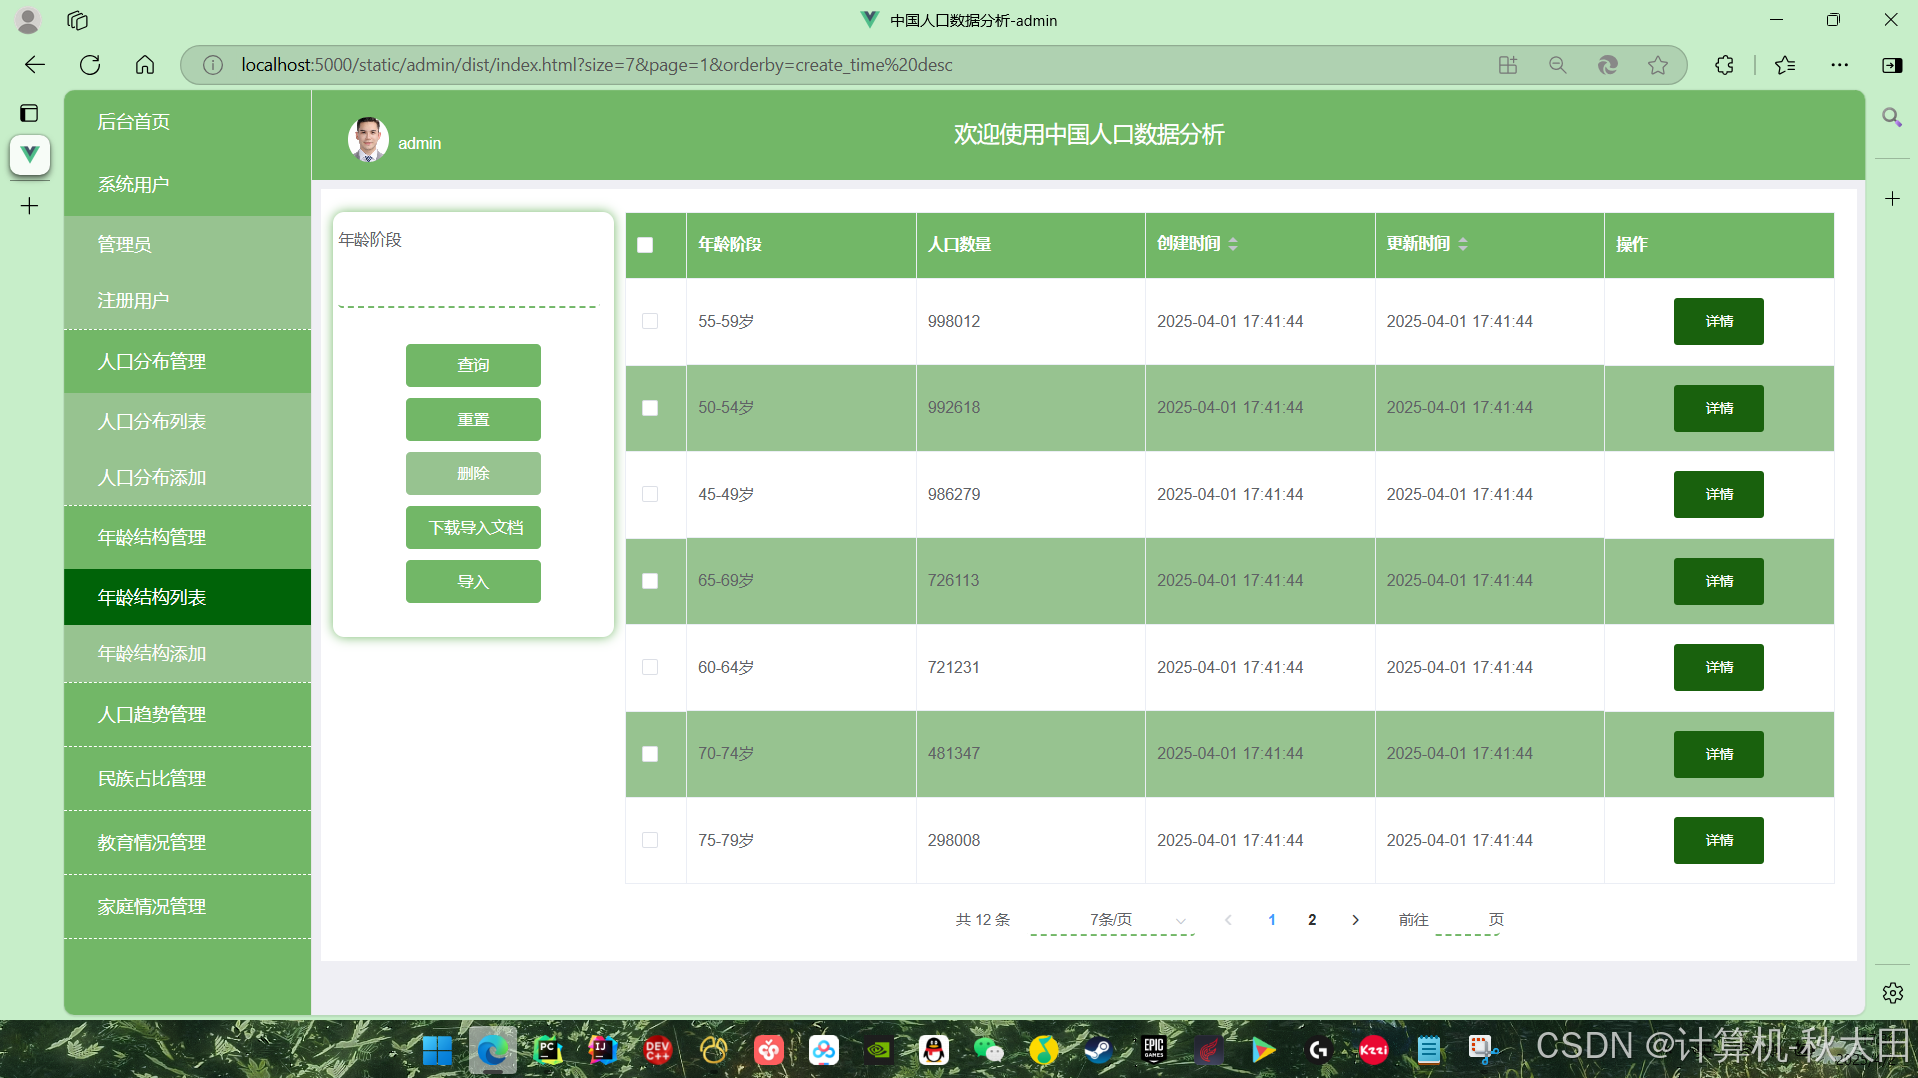Open browser settings three-dots menu
The width and height of the screenshot is (1918, 1078).
1840,65
